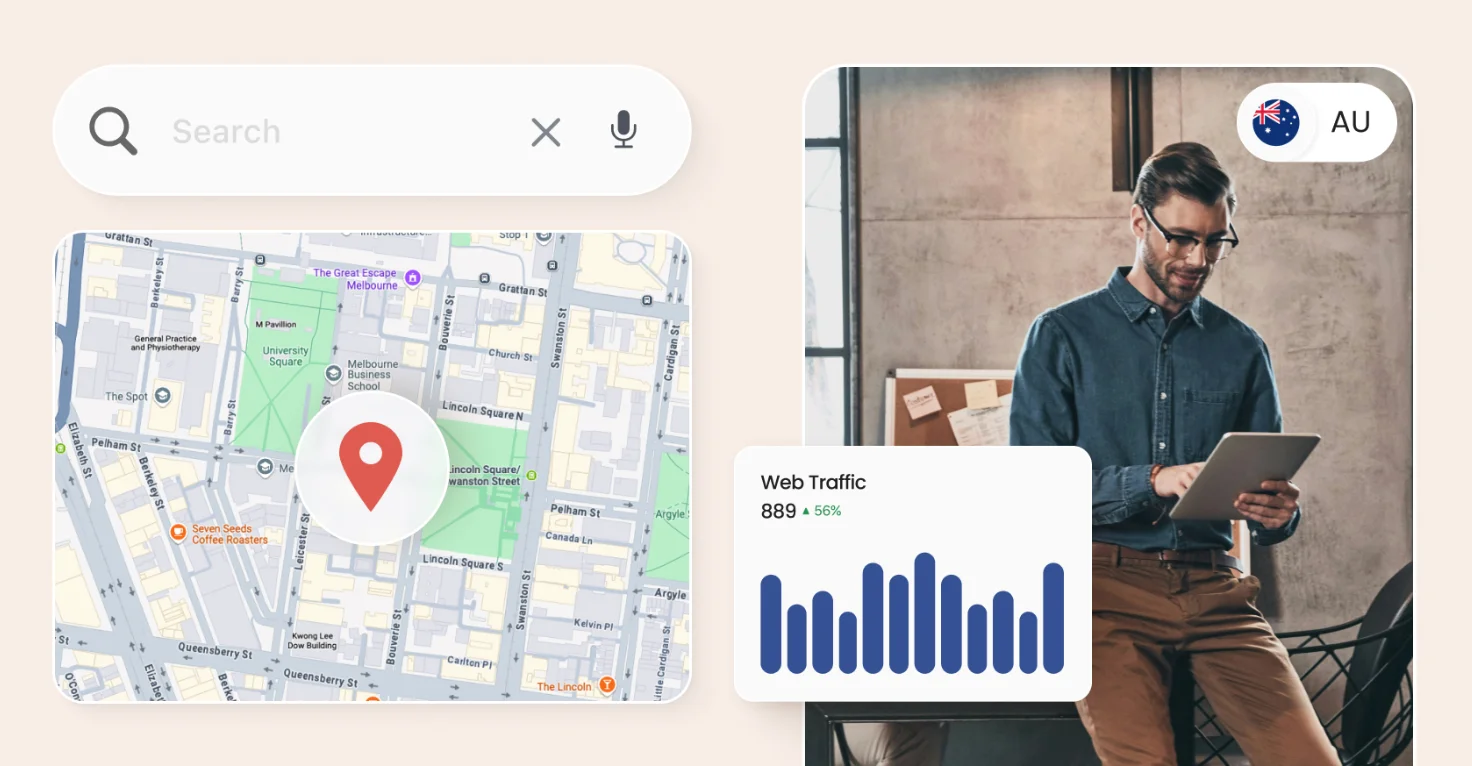Click the 889 visitor count figure

778,511
